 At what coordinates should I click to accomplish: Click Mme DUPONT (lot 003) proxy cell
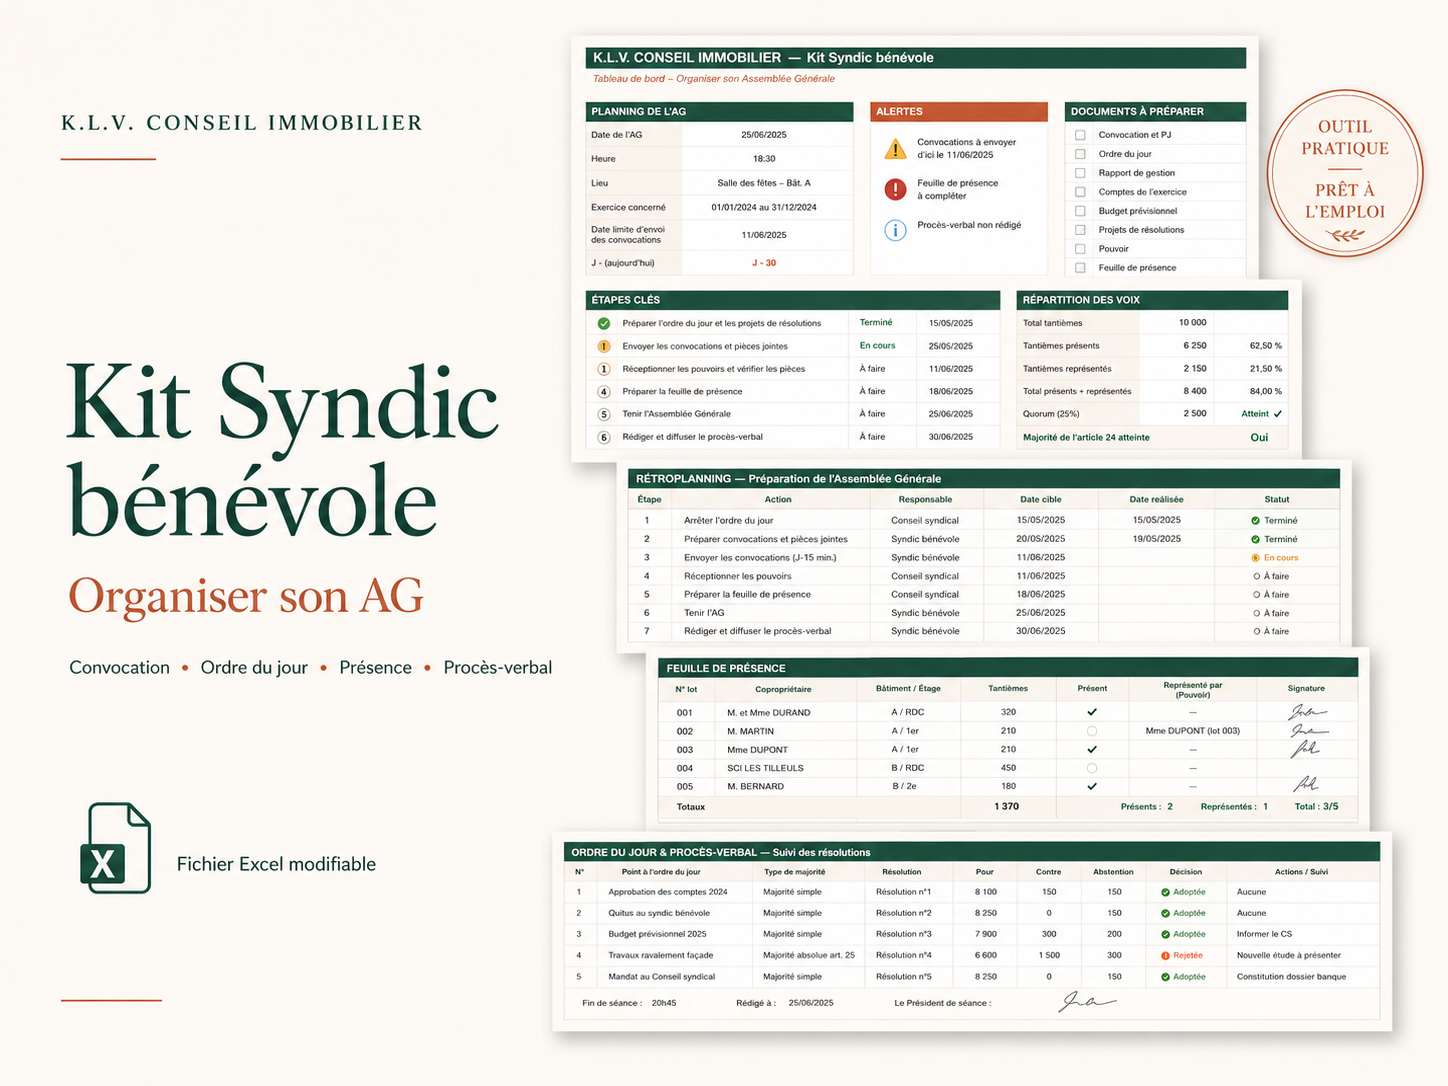click(1192, 731)
